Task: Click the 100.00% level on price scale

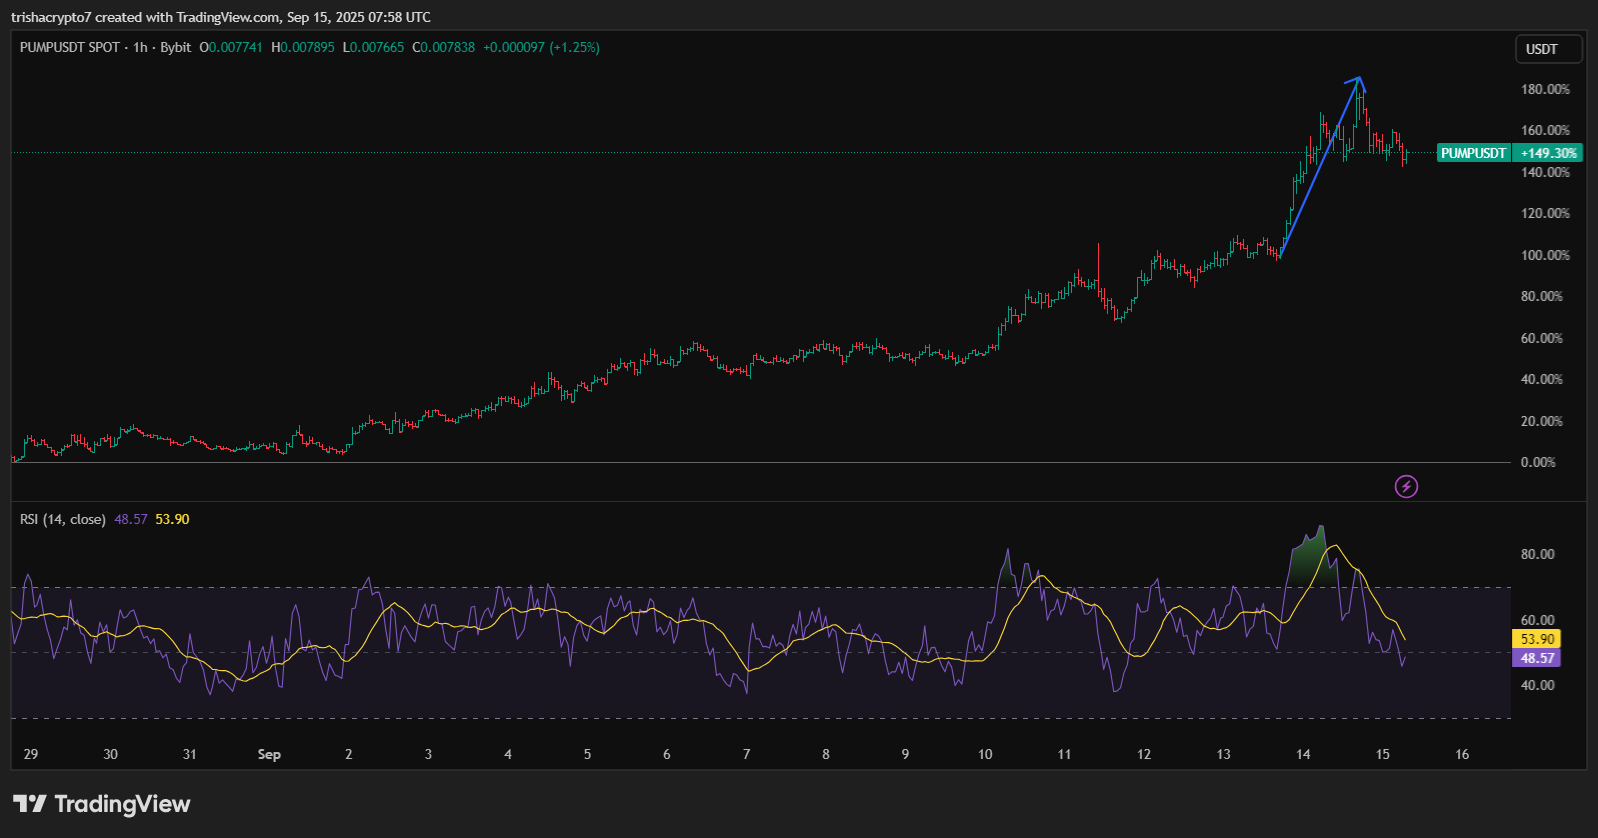Action: coord(1545,255)
